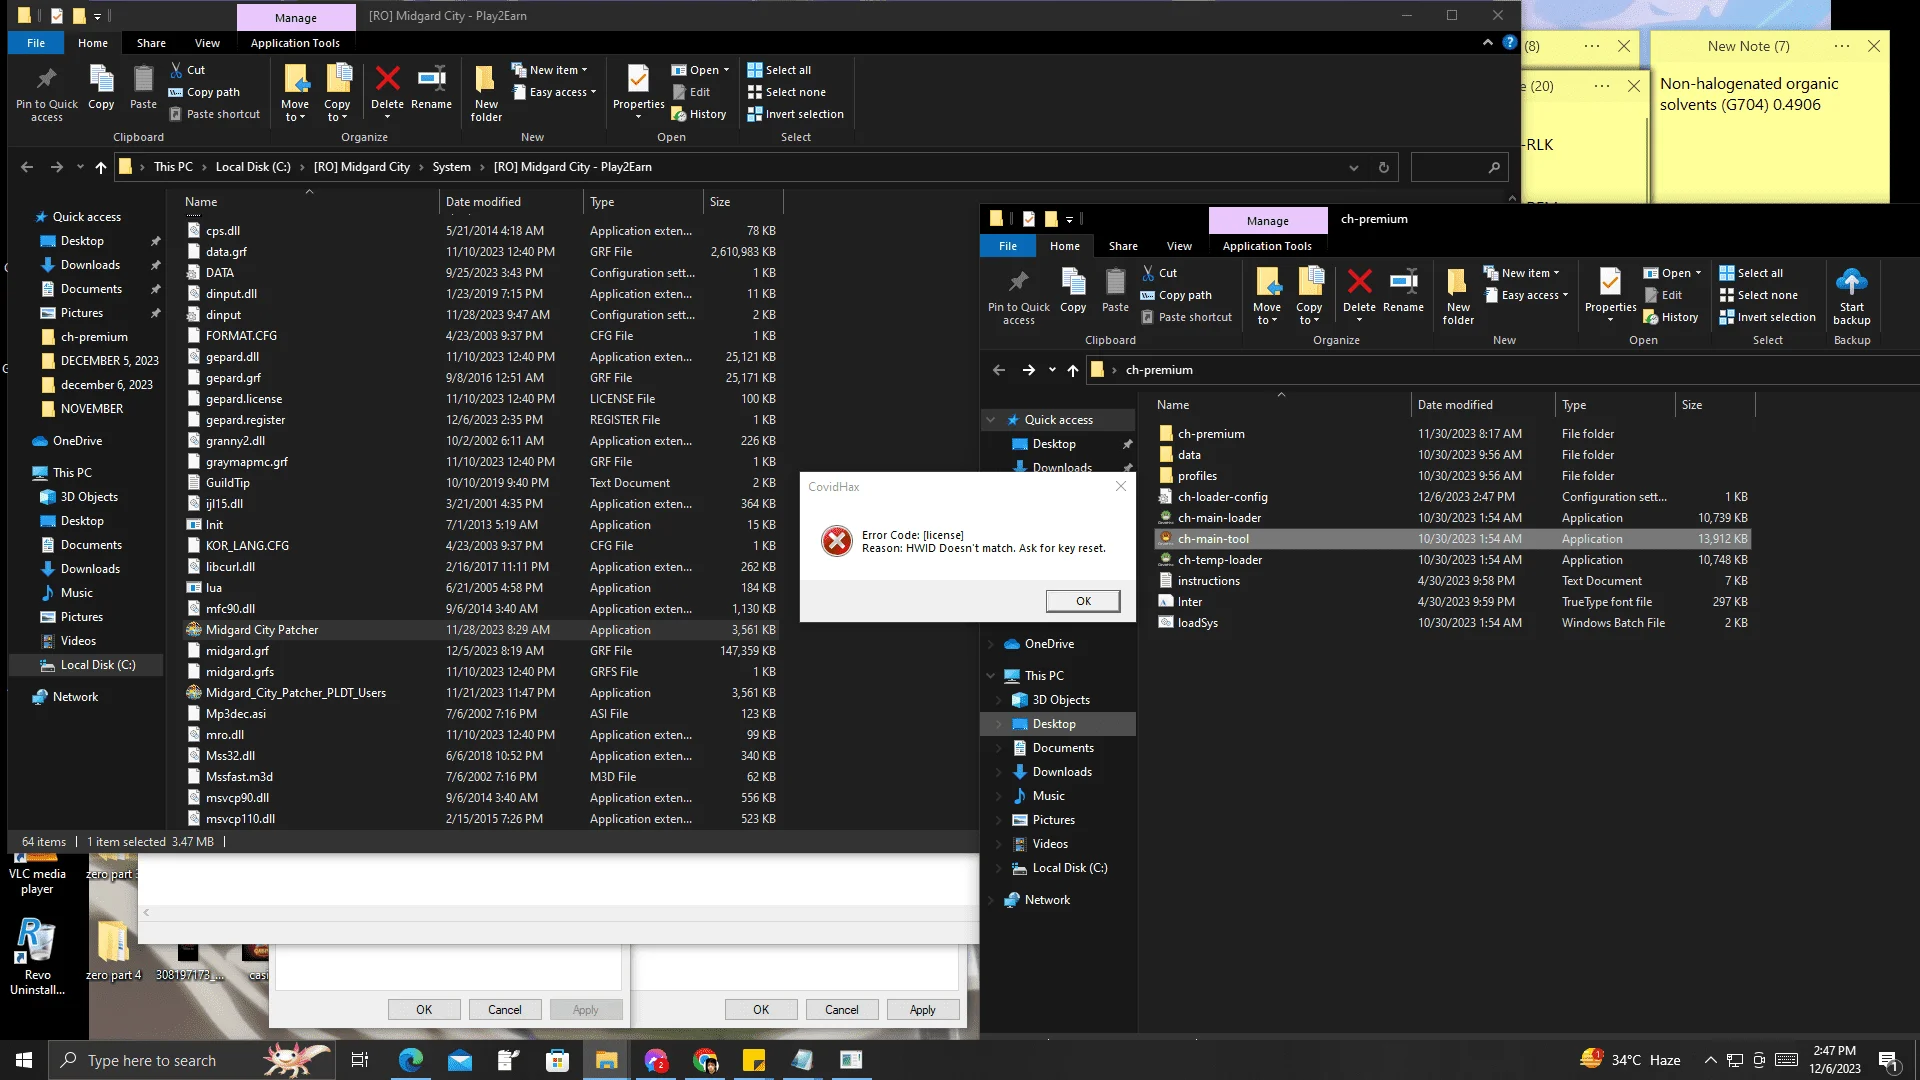Click Start backup icon in ch-premium window
The image size is (1920, 1080).
pos(1851,296)
